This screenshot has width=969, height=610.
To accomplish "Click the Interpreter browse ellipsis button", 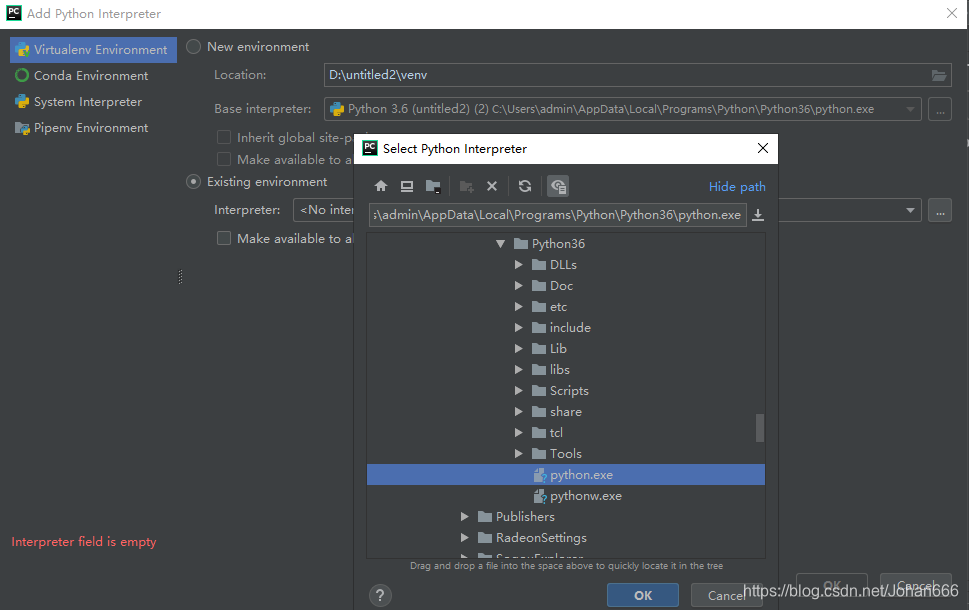I will pyautogui.click(x=939, y=210).
